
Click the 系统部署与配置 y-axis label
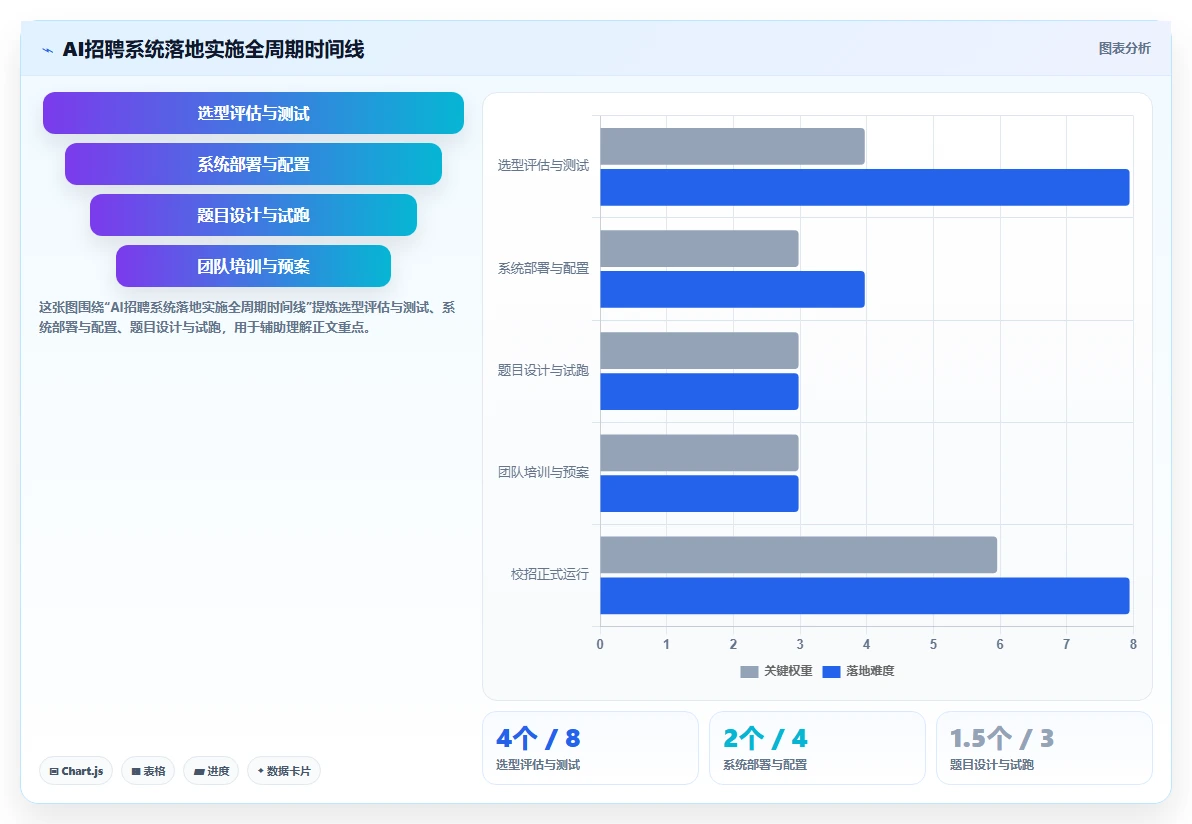543,268
